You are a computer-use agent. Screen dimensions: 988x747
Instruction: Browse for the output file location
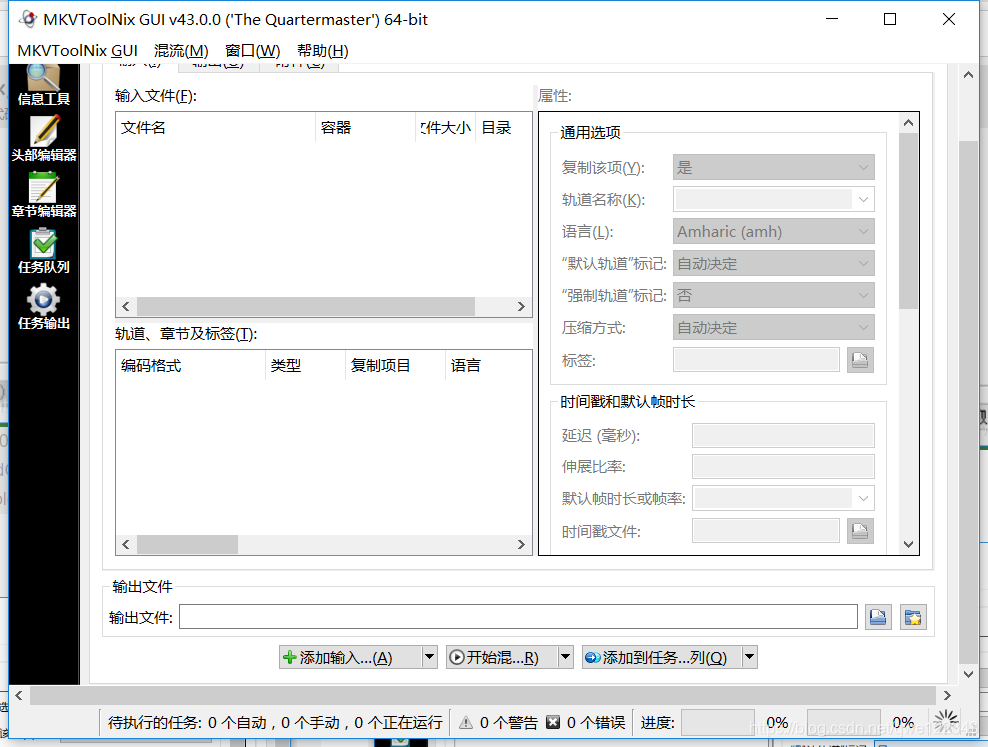pyautogui.click(x=878, y=617)
